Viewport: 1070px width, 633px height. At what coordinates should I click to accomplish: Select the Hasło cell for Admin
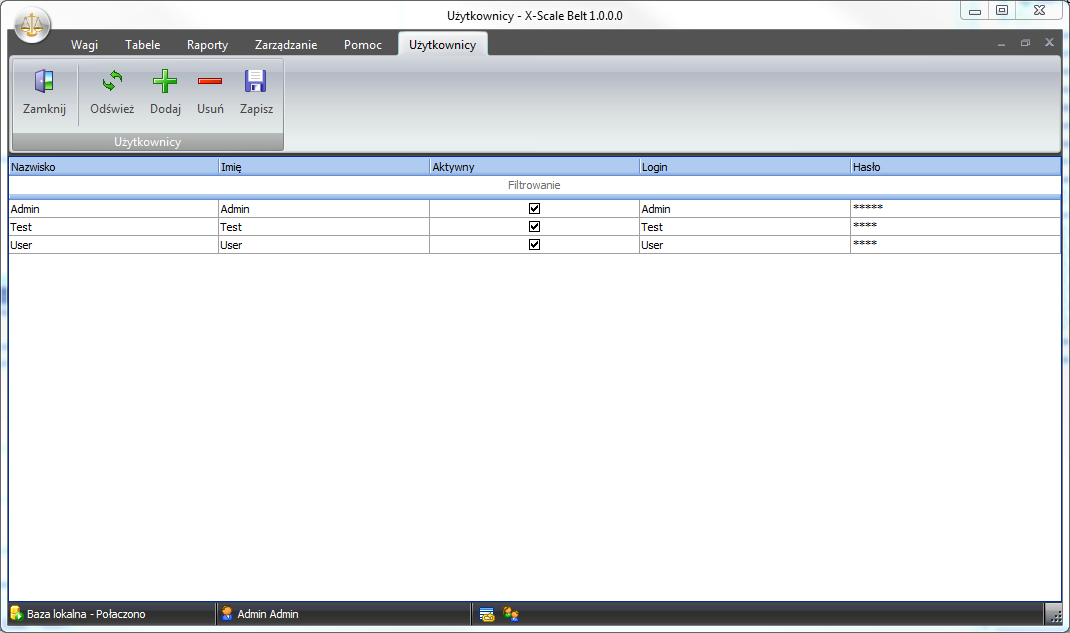954,209
